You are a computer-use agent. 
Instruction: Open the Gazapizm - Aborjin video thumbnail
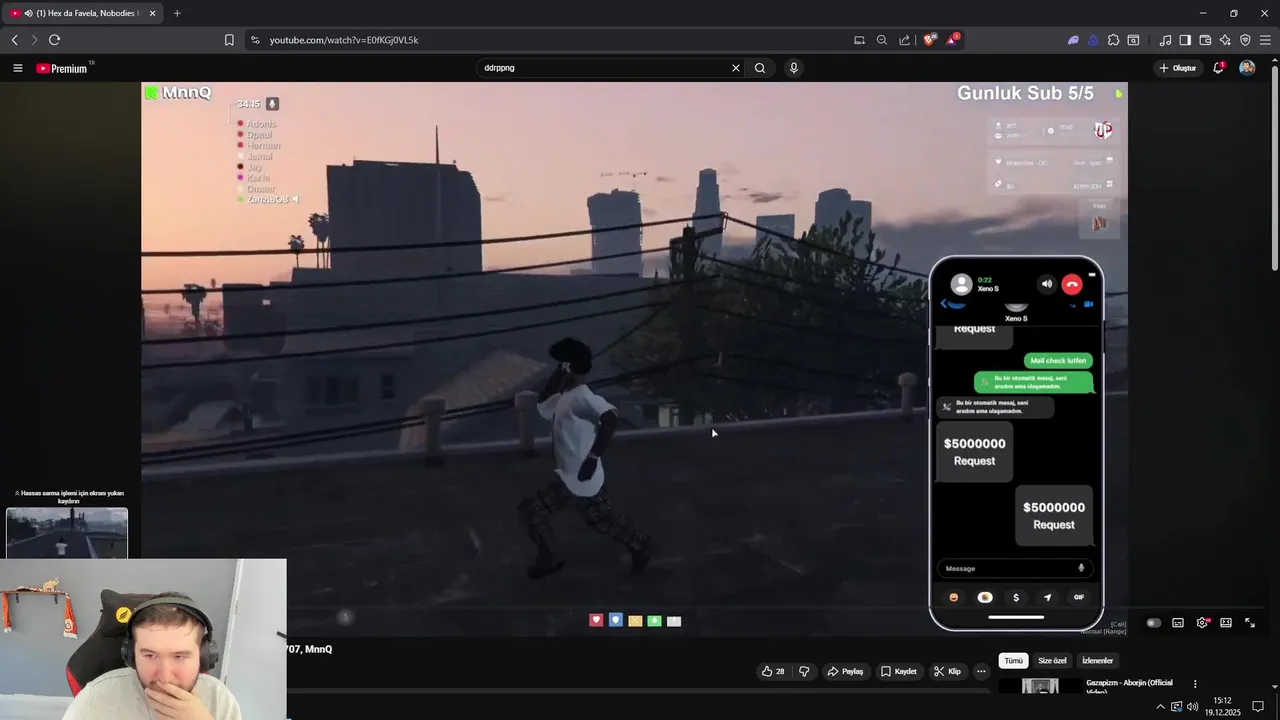click(1040, 686)
